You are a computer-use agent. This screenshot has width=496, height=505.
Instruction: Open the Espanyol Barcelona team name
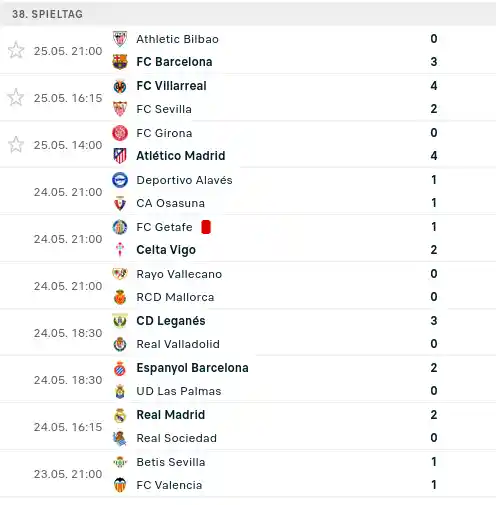tap(192, 368)
